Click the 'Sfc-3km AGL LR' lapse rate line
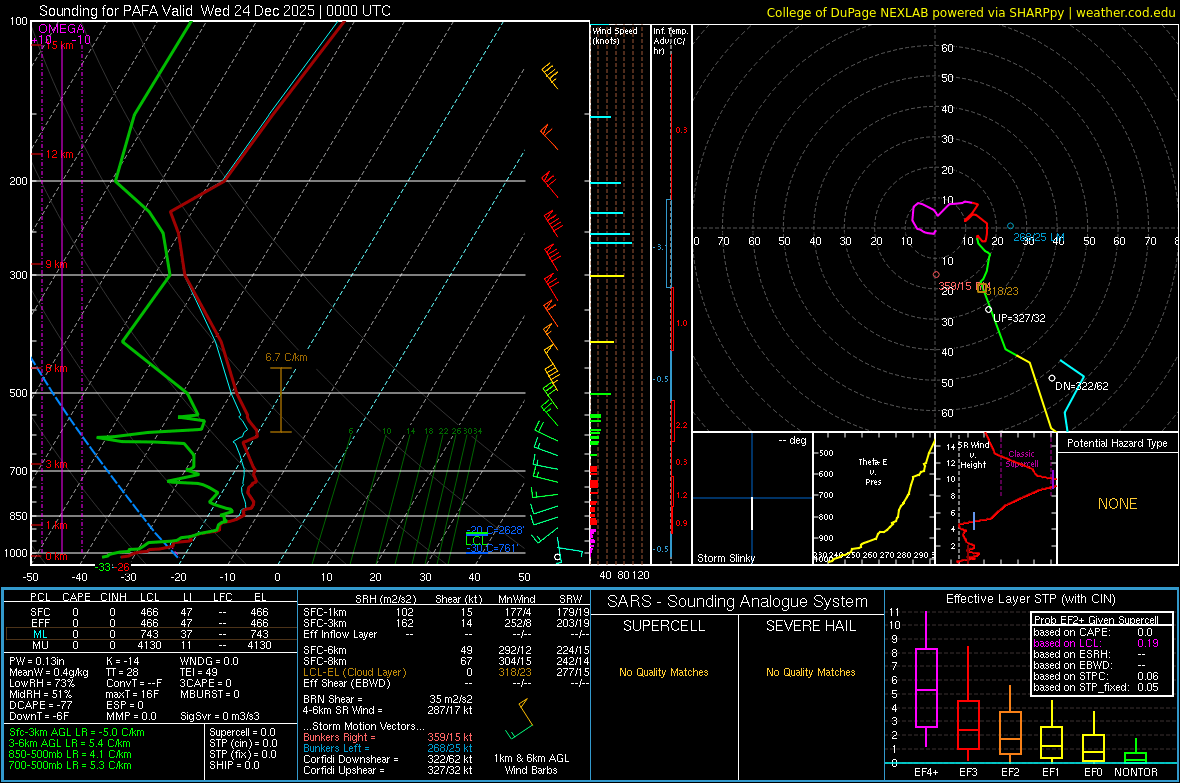Screen dimensions: 1180x783 pos(77,732)
